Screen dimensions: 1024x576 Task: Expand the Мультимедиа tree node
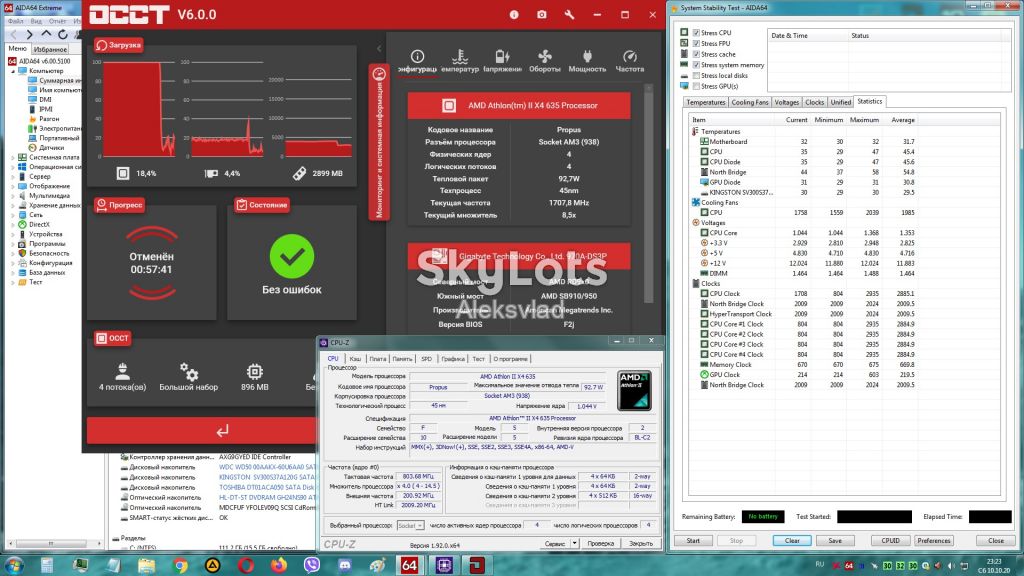tap(12, 195)
